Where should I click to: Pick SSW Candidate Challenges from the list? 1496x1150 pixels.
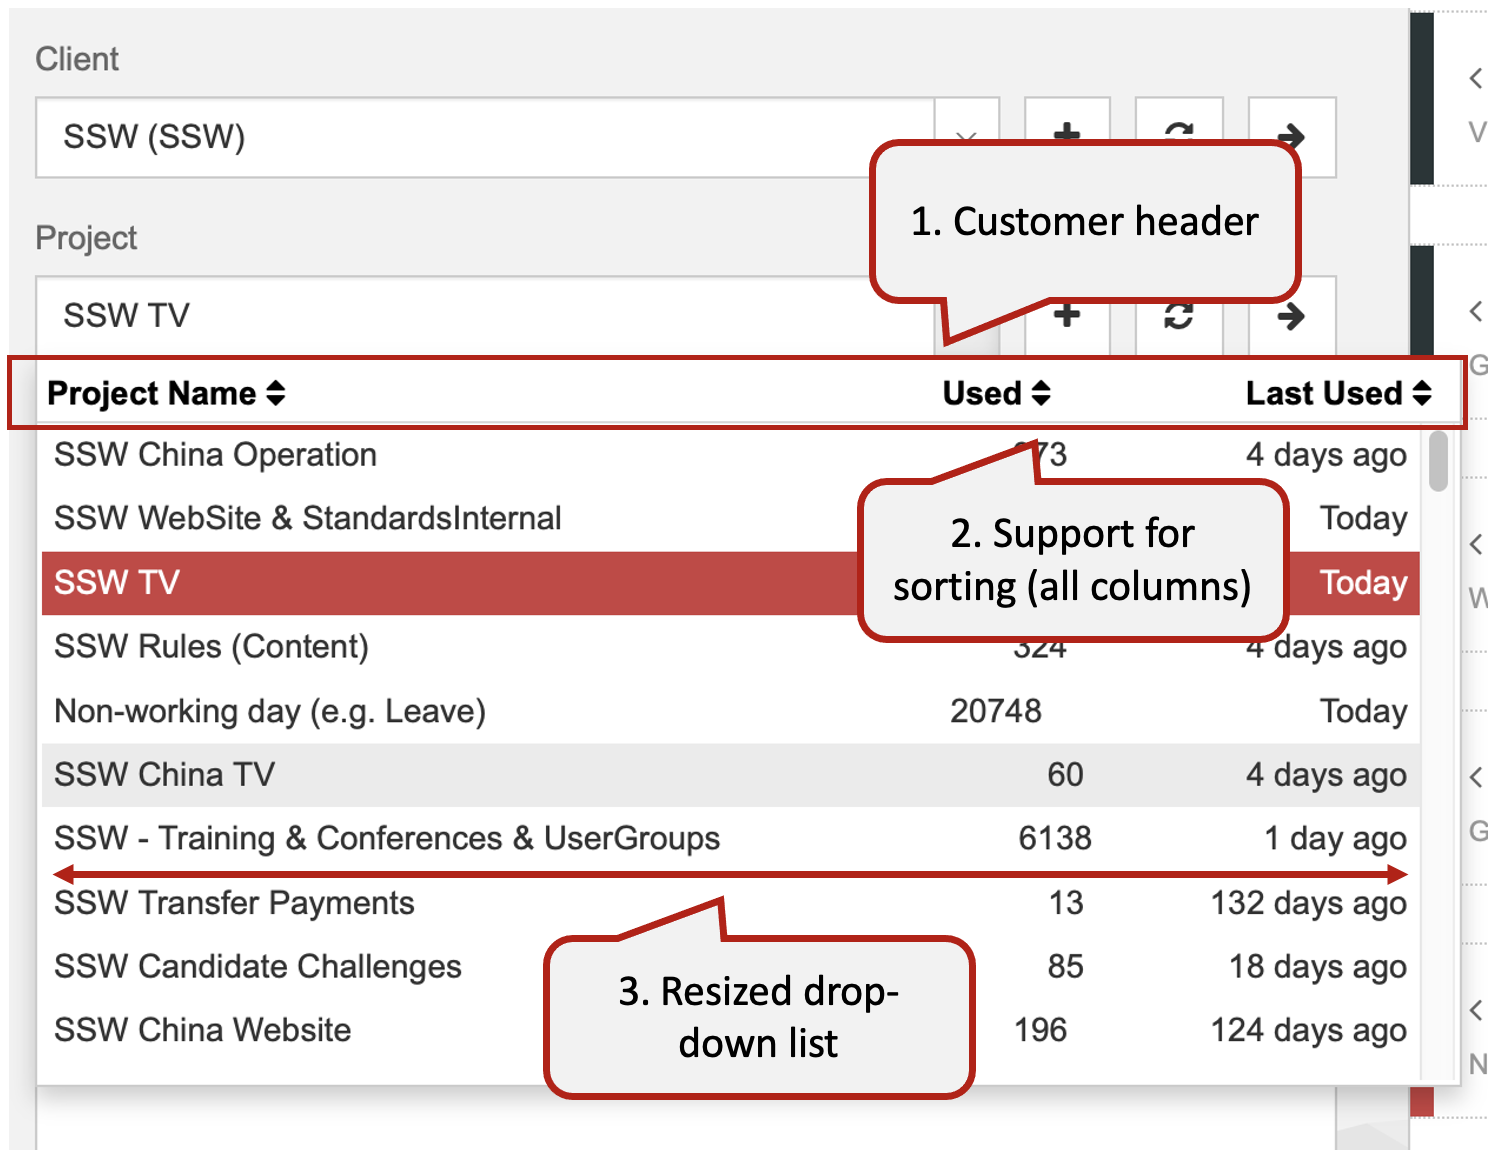coord(258,967)
